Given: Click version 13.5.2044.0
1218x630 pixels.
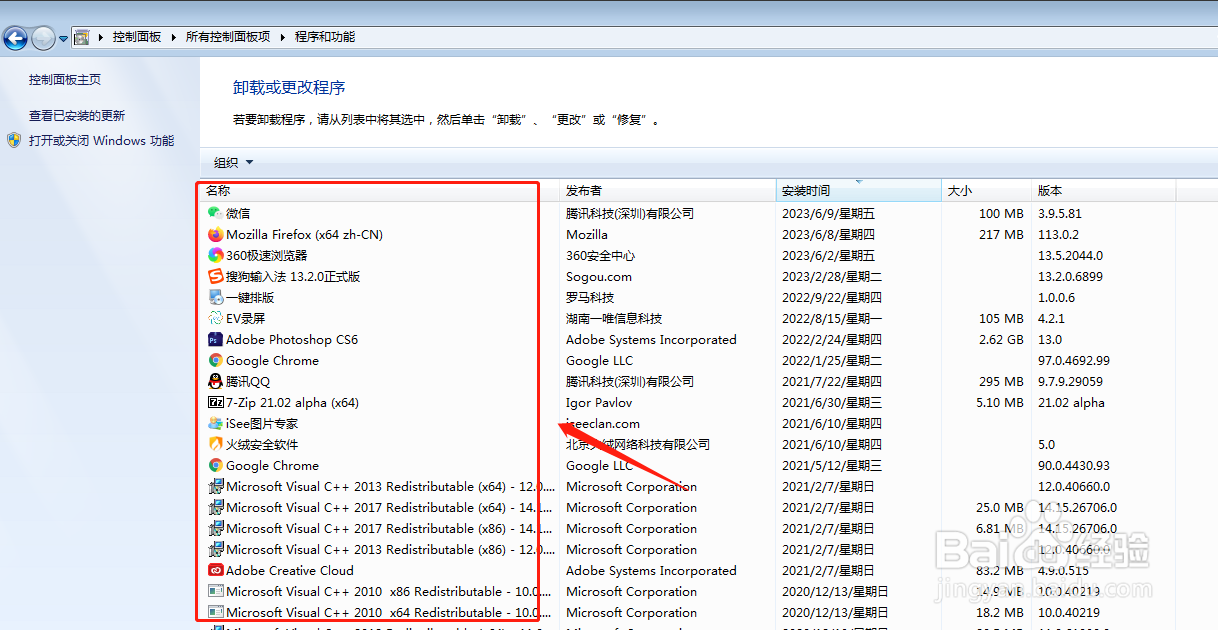Looking at the screenshot, I should [x=1071, y=255].
